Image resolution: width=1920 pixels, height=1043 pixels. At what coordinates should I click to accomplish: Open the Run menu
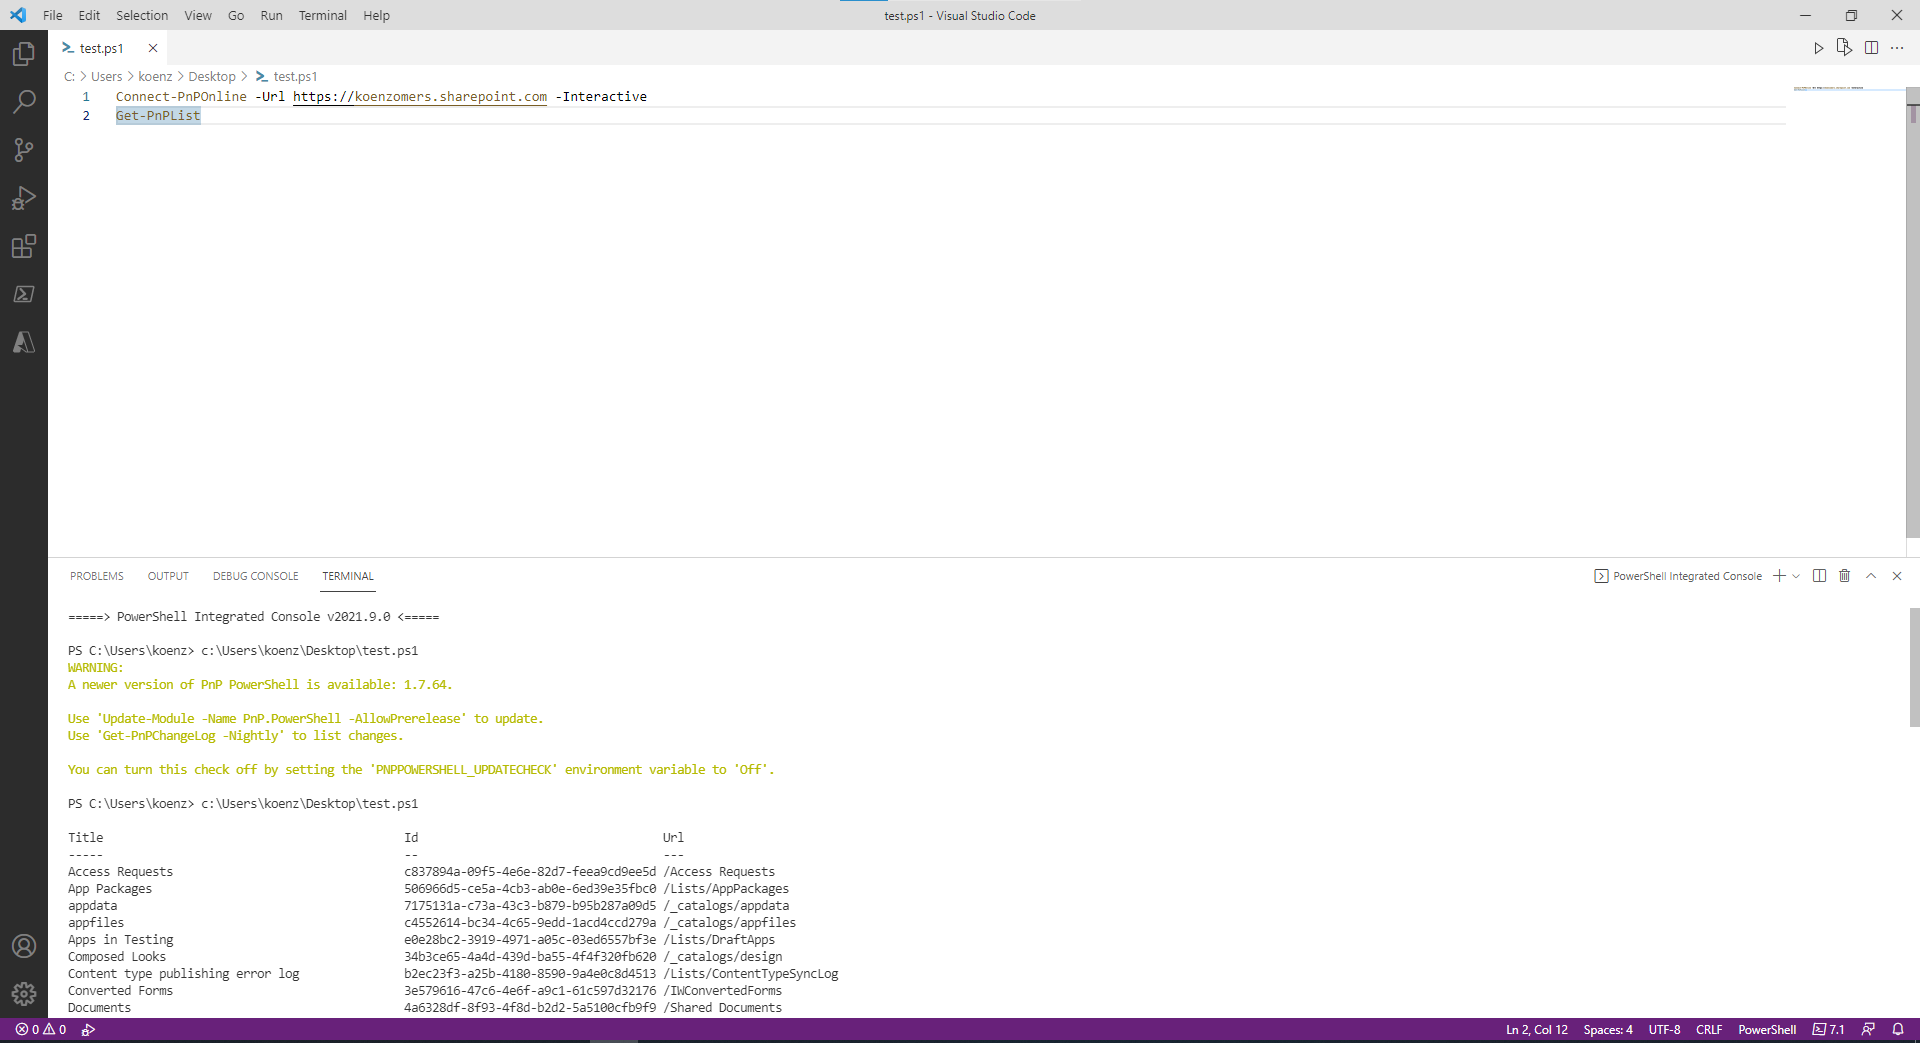point(271,15)
